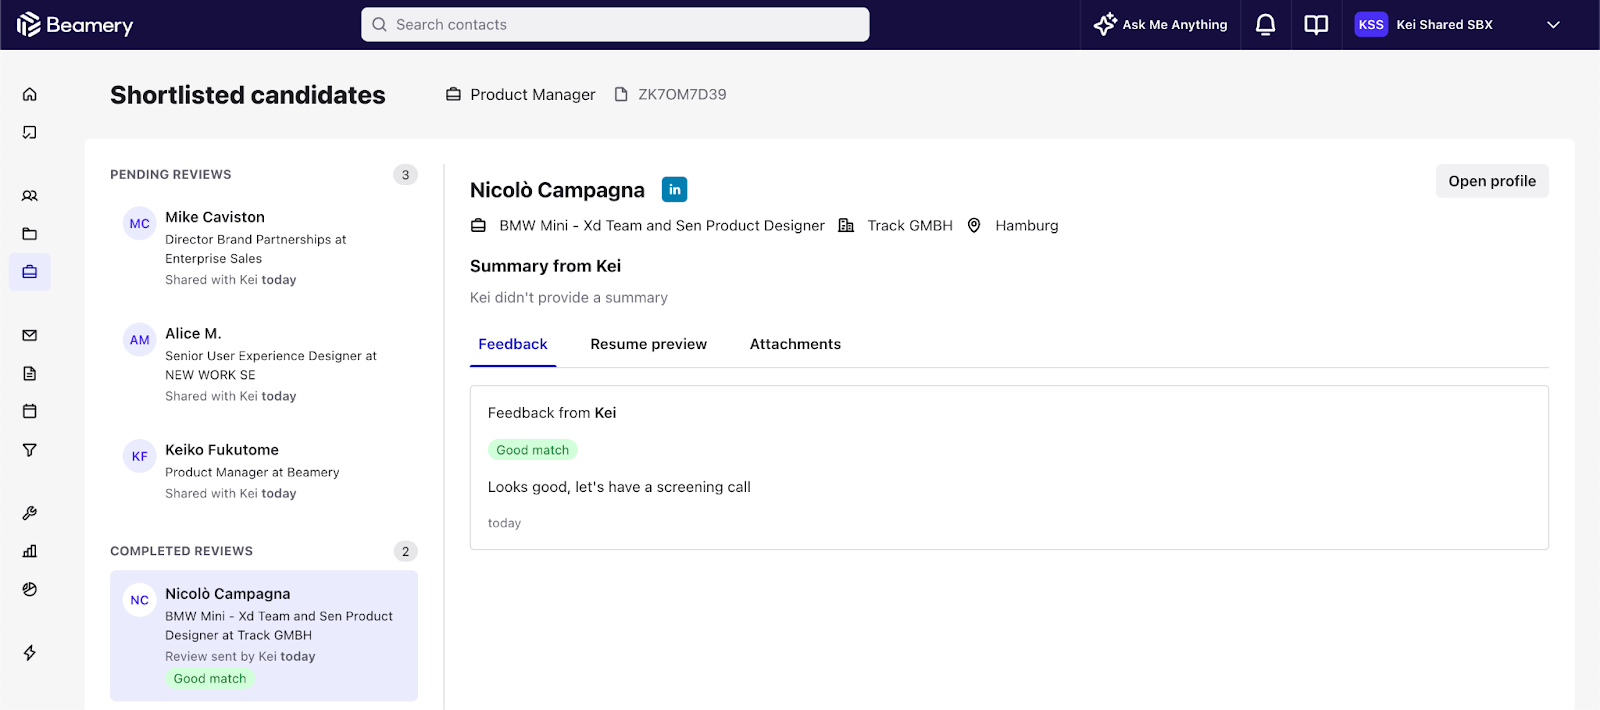The image size is (1600, 710).
Task: Click the NC avatar for Nicolò Campagna
Action: [140, 600]
